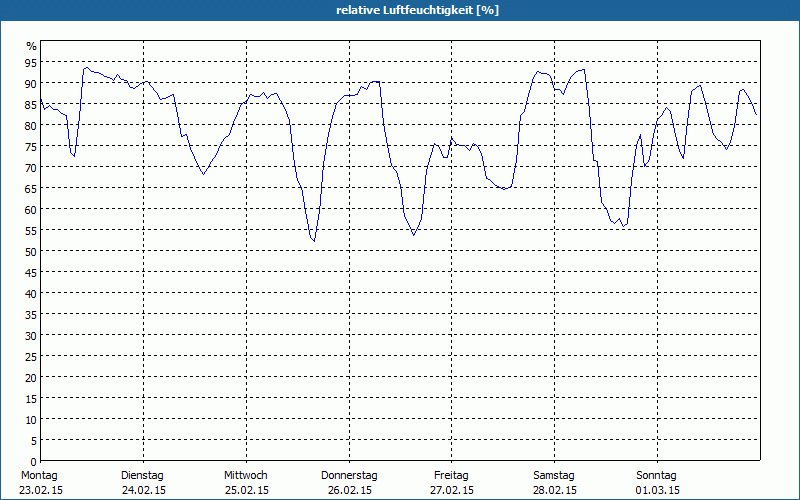Click the y-axis value '65'

click(x=31, y=189)
